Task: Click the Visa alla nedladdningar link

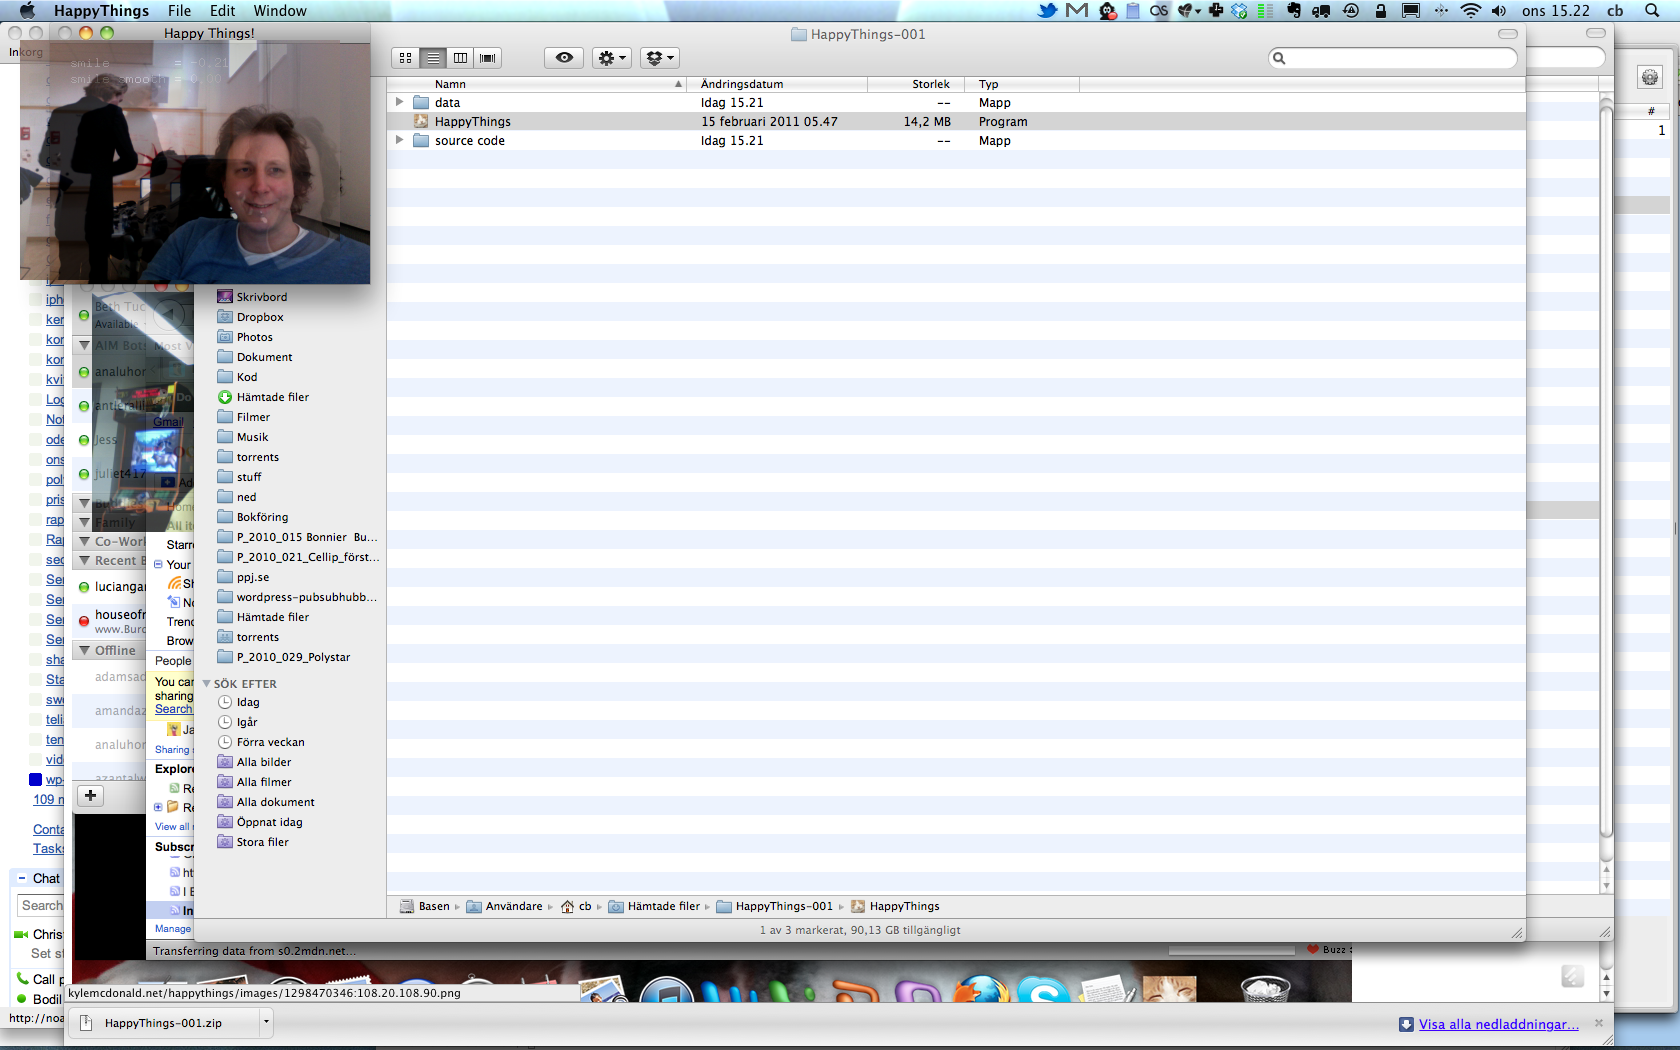Action: point(1498,1024)
